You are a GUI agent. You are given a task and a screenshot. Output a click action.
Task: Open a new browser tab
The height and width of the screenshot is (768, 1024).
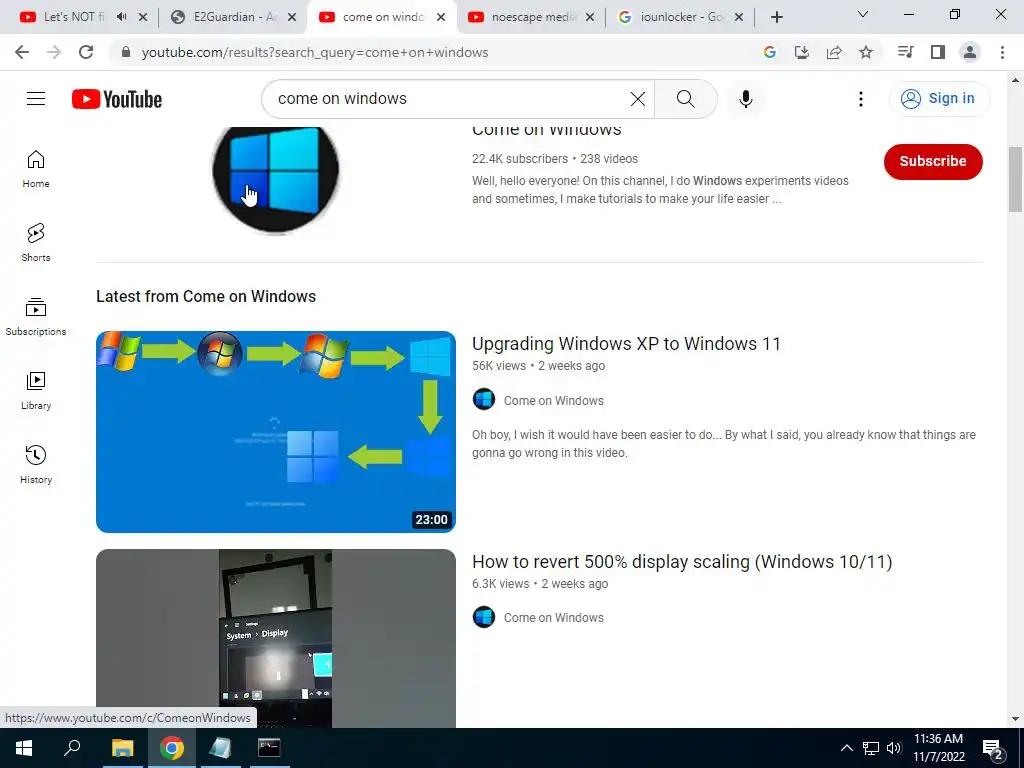click(x=776, y=18)
